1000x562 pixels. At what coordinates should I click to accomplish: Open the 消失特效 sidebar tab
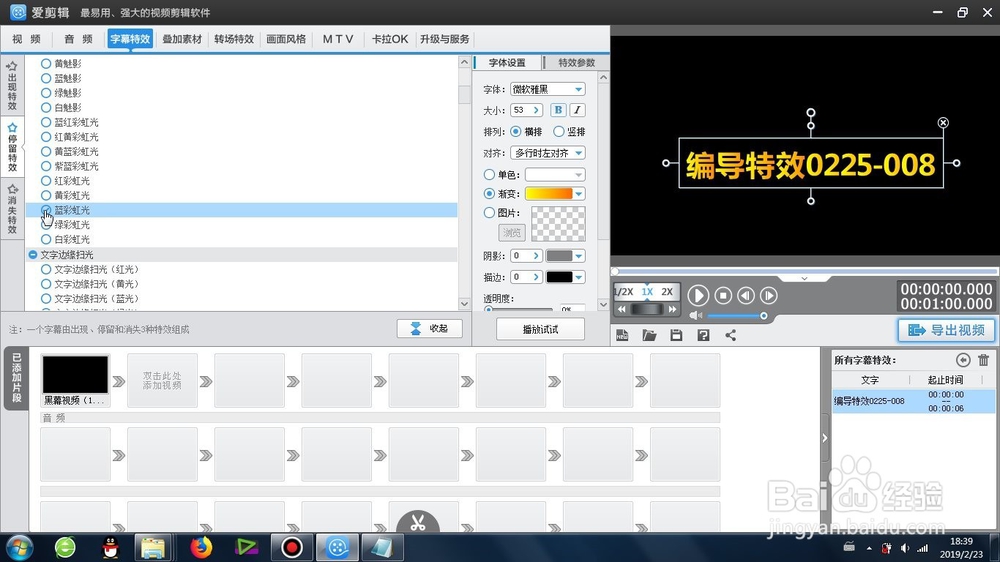(12, 209)
